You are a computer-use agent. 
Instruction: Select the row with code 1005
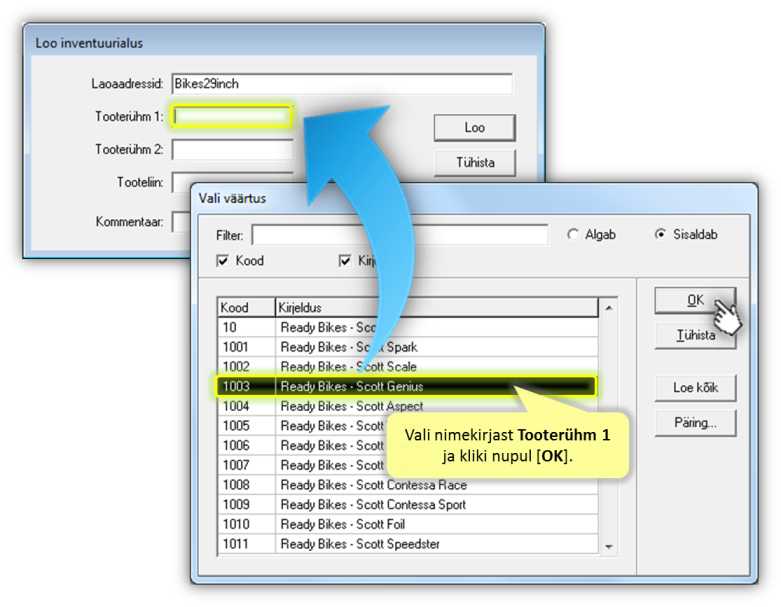[x=407, y=426]
